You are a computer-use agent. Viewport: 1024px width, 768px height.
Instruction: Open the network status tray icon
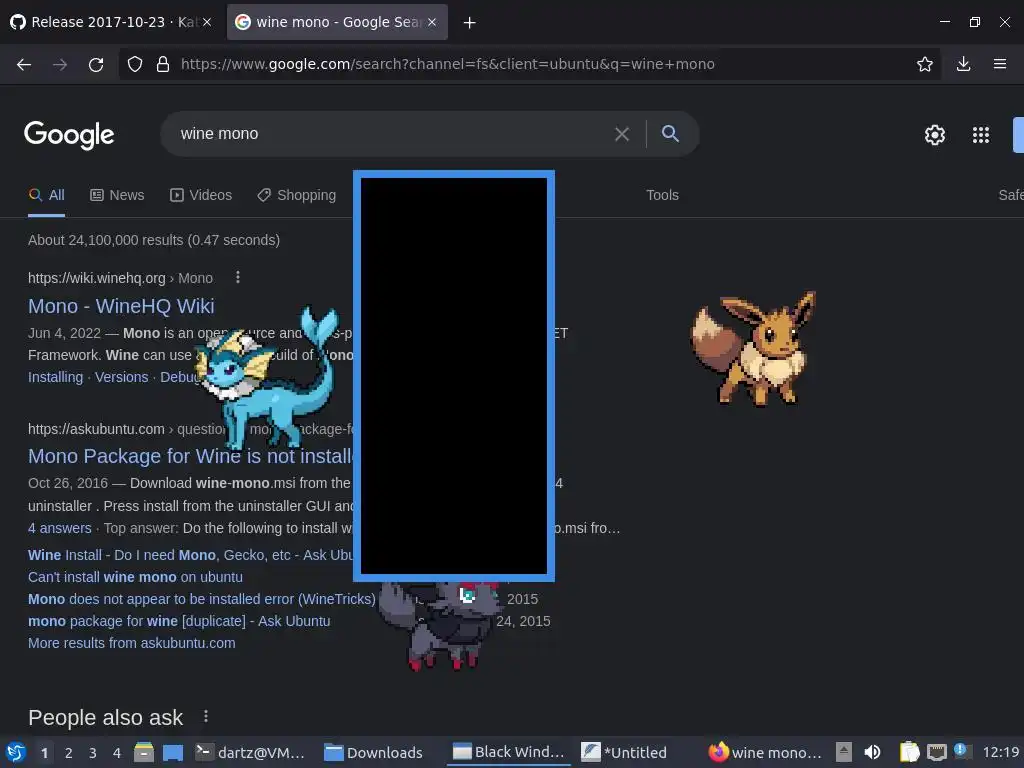[936, 752]
